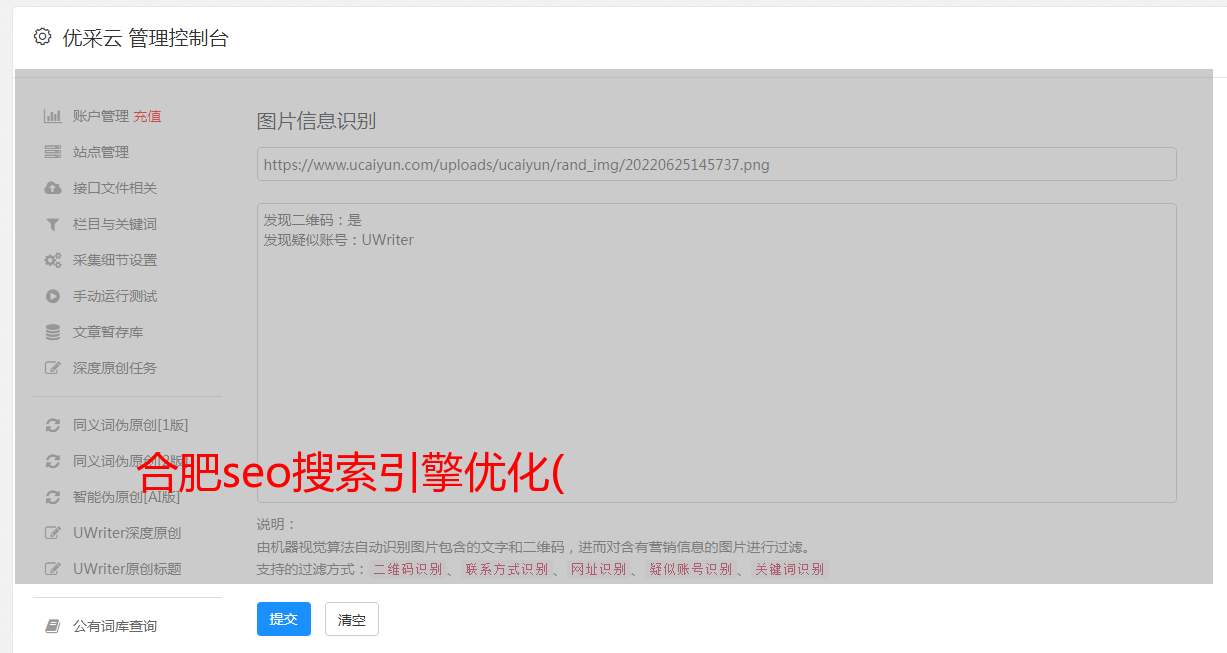Select UWriter深度原创 in the sidebar
Screen dimensions: 1227x653
126,533
